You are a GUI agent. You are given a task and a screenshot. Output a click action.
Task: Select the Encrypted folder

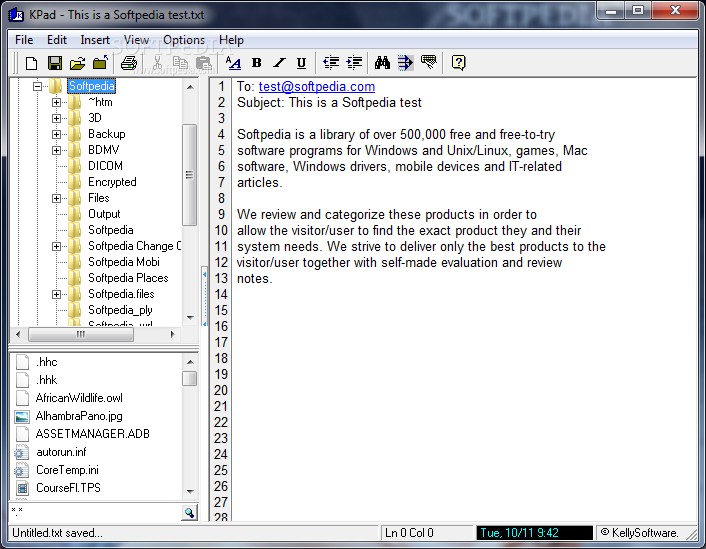pos(112,182)
